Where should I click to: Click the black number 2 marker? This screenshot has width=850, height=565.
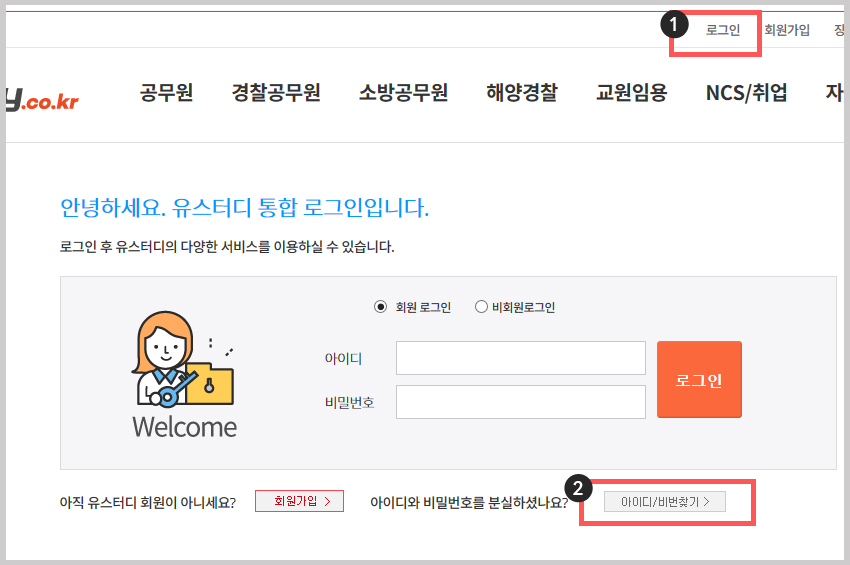tap(577, 487)
